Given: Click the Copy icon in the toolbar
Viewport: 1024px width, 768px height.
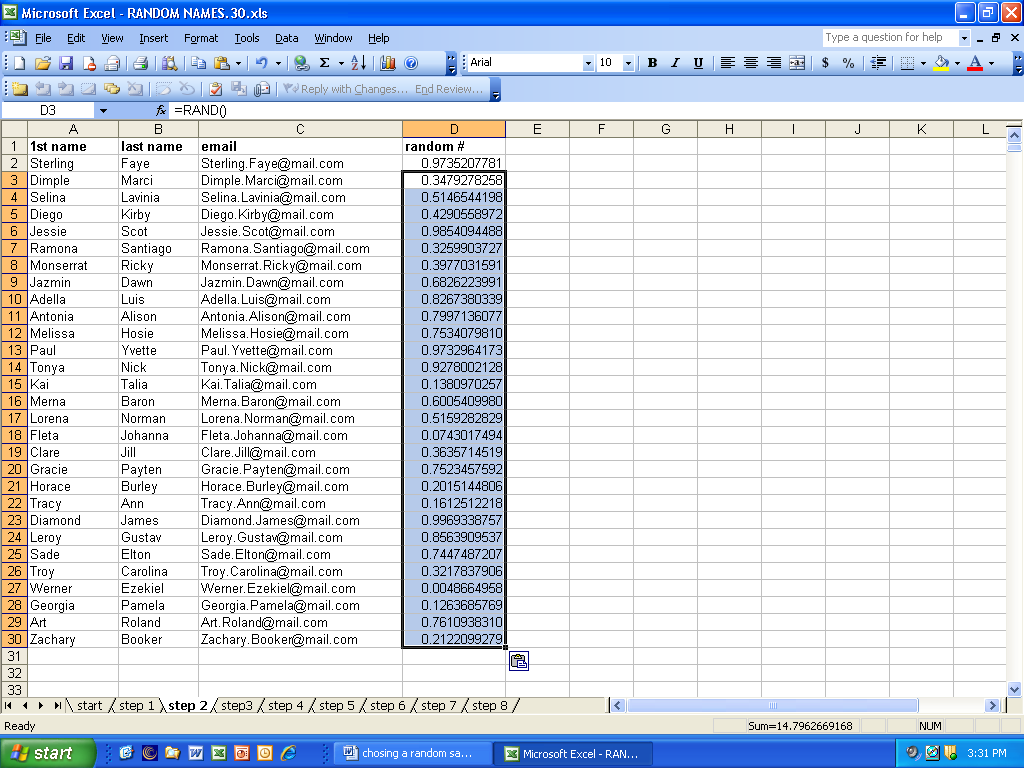Looking at the screenshot, I should click(x=199, y=63).
